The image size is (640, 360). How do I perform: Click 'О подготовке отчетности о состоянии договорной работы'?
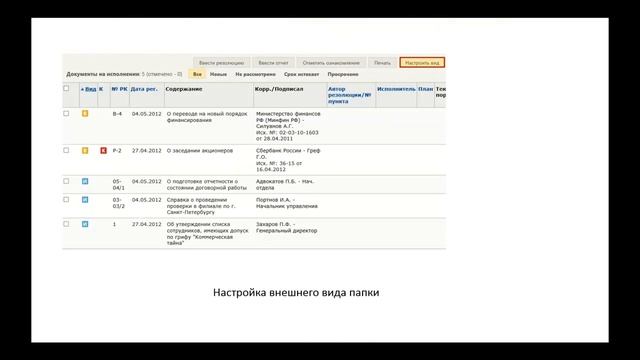(207, 184)
